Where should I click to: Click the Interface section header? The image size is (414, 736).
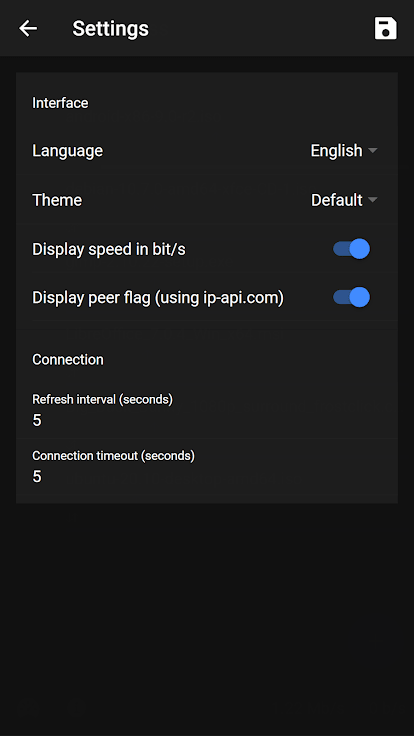pos(60,103)
